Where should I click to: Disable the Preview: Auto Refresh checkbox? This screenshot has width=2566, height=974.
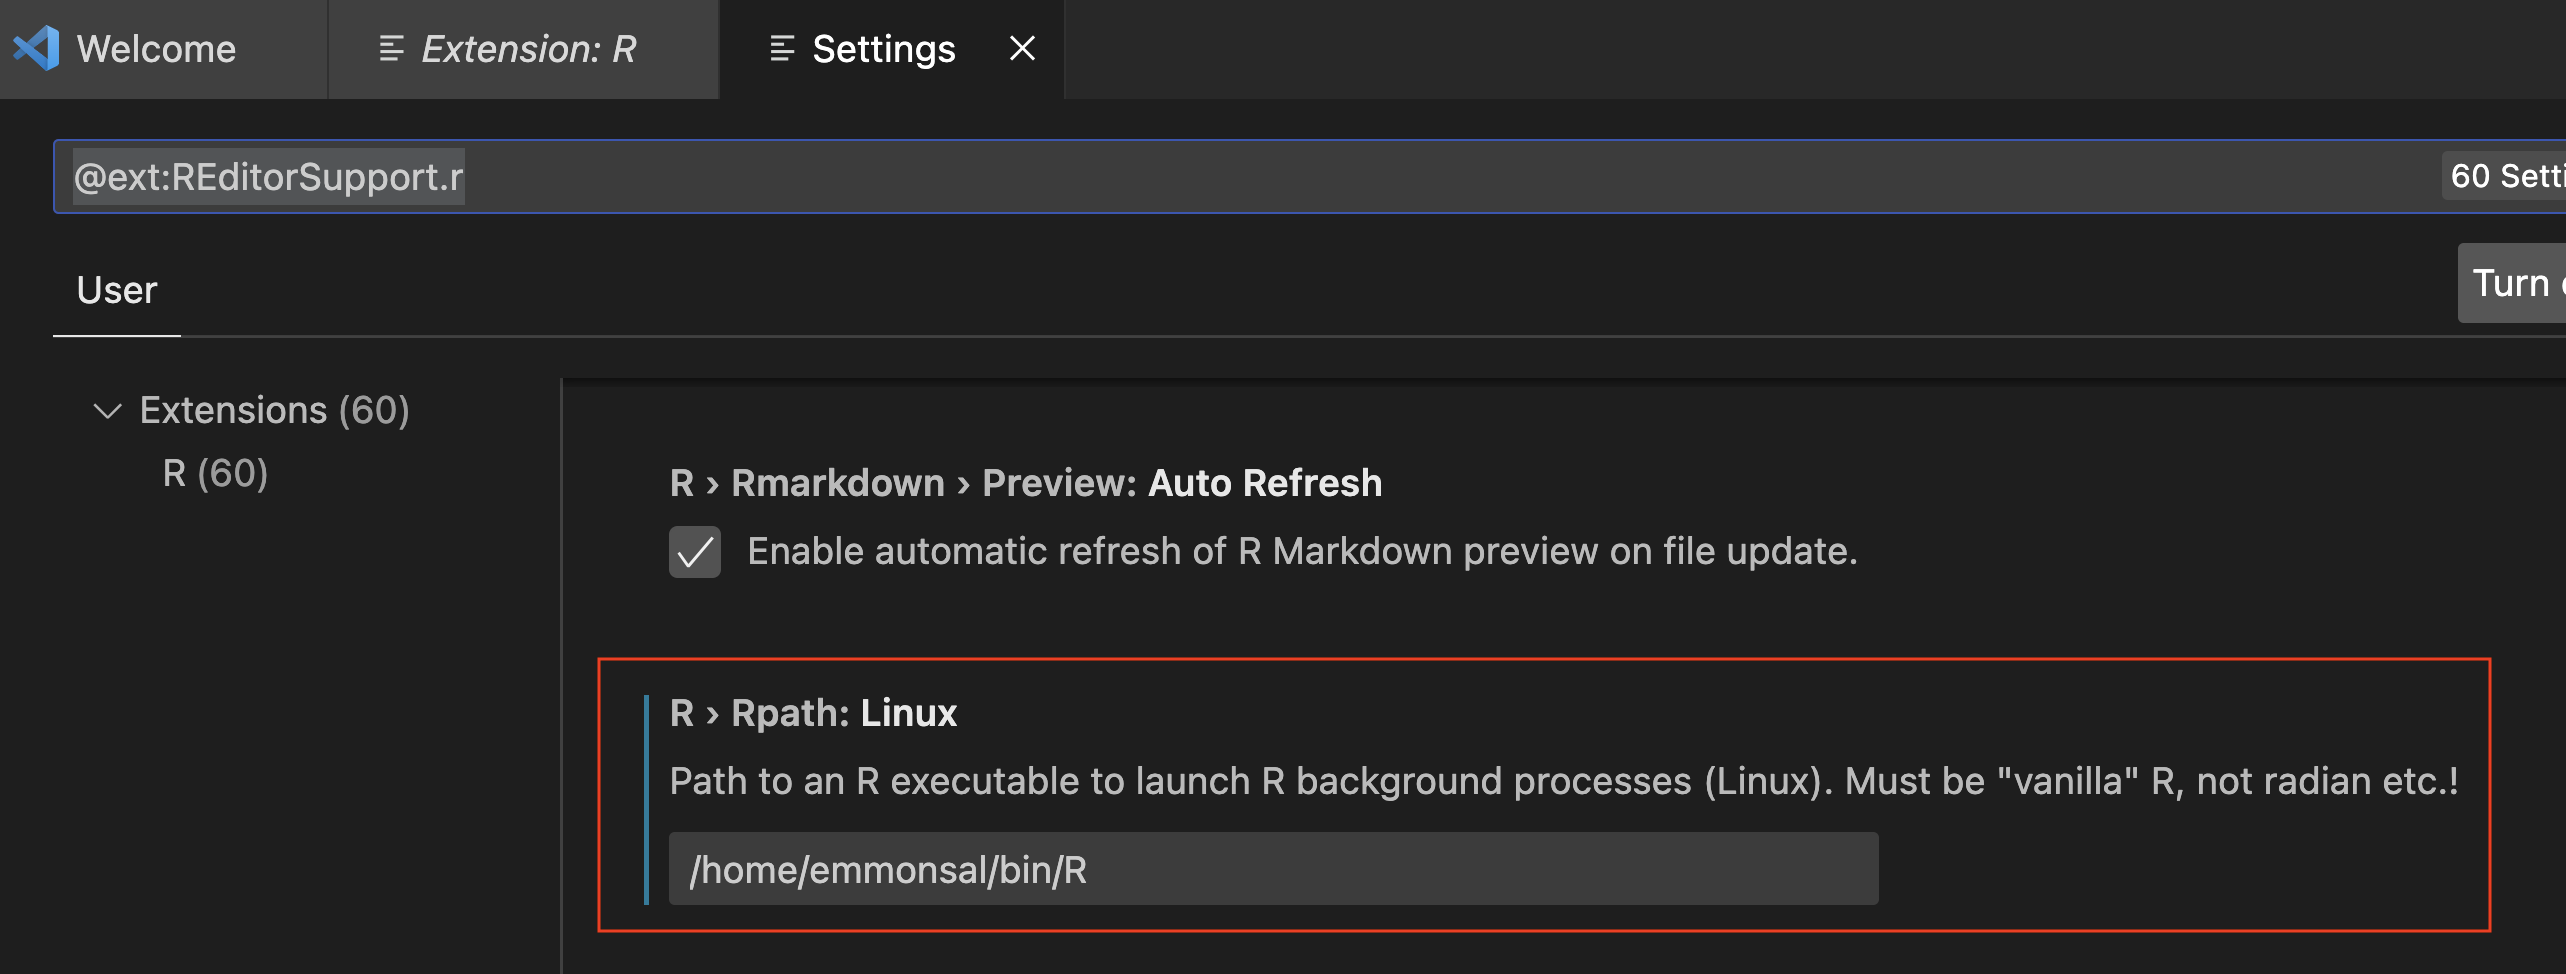click(695, 552)
